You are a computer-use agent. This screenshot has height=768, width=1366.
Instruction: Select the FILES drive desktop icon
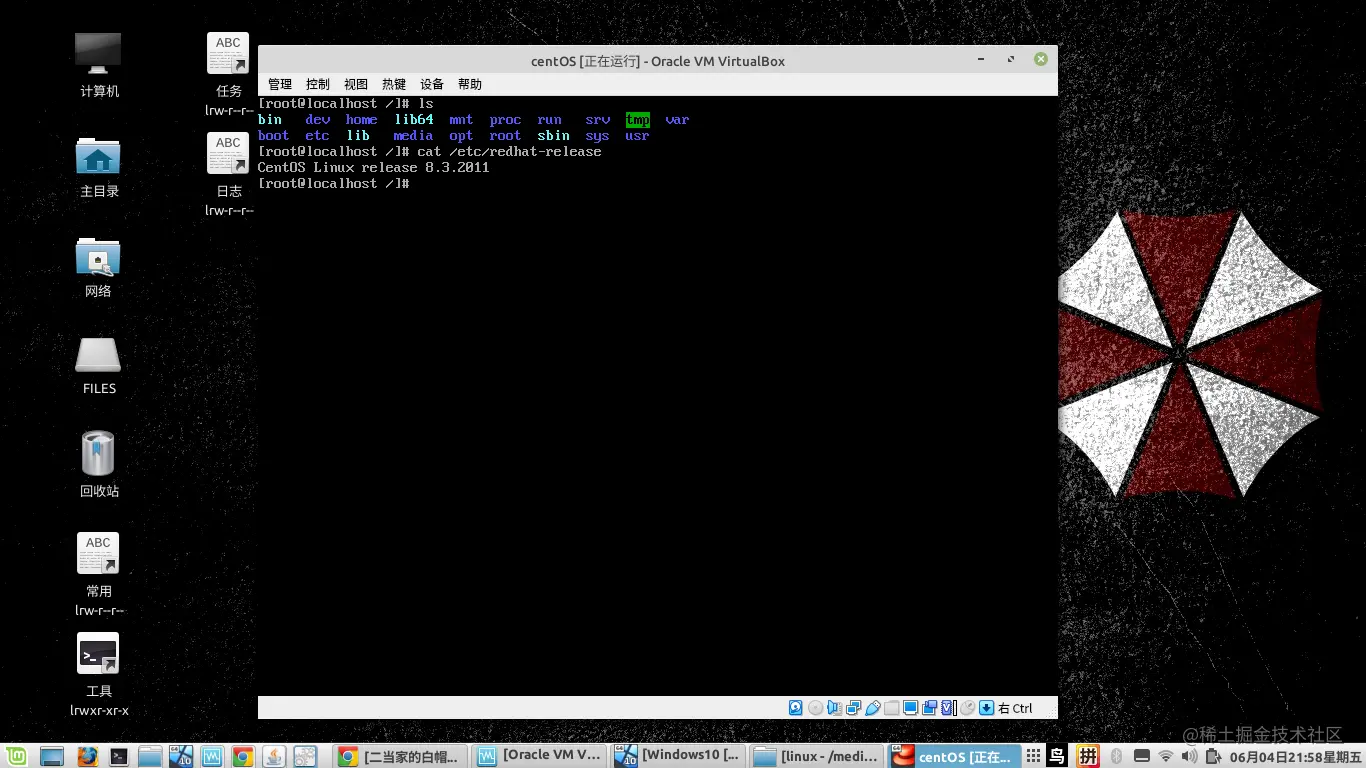[99, 366]
